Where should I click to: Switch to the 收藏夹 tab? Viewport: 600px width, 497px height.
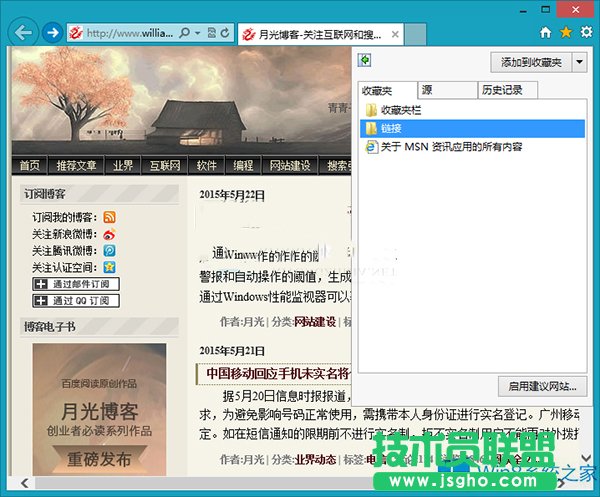[x=387, y=91]
